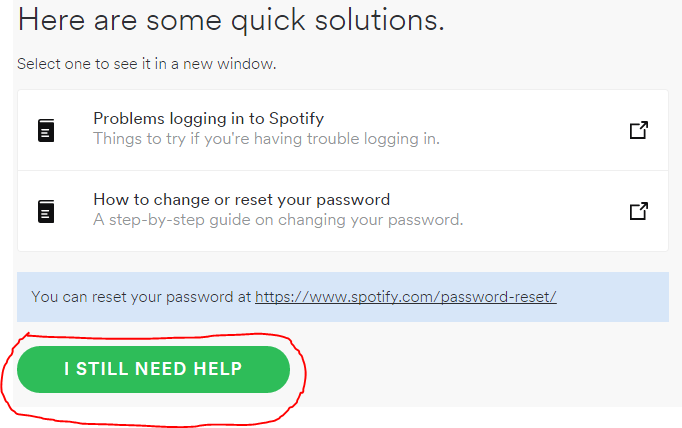682x428 pixels.
Task: Click 'Select one to see it in a new window' text
Action: click(x=147, y=64)
